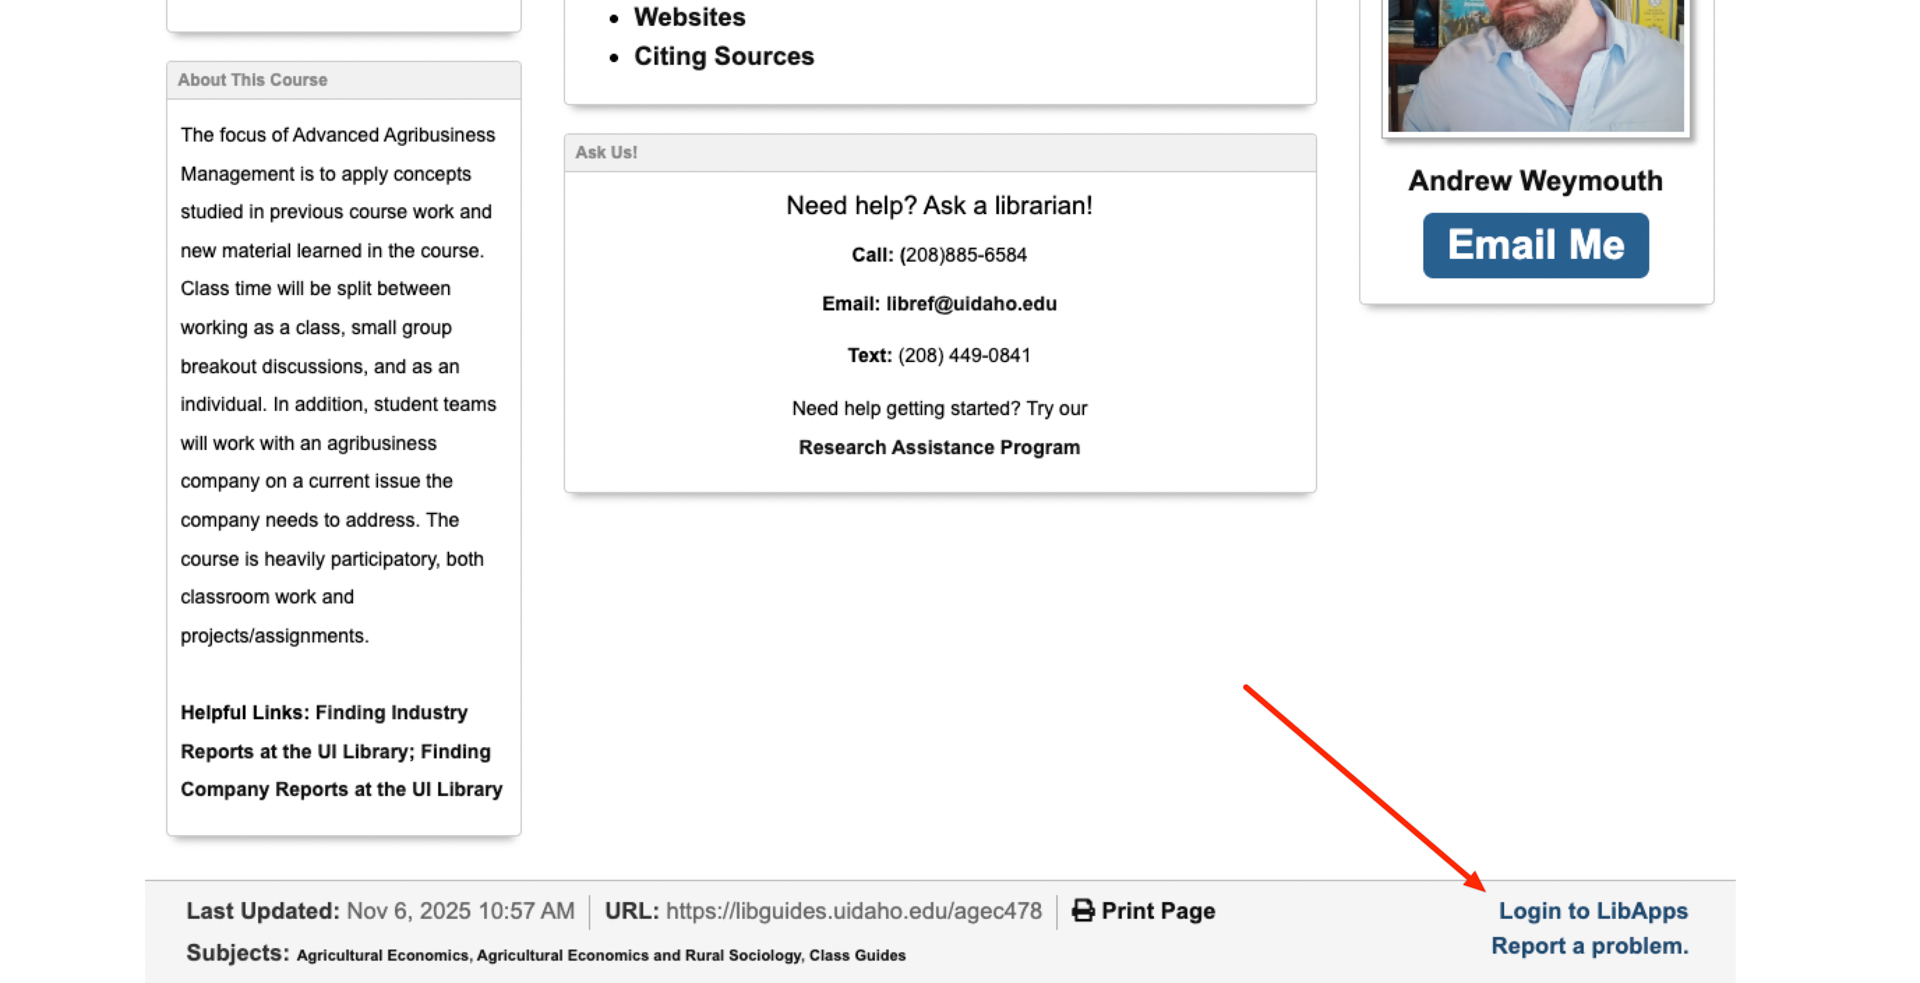
Task: Click the libref@uidaho.edu email link
Action: 970,304
